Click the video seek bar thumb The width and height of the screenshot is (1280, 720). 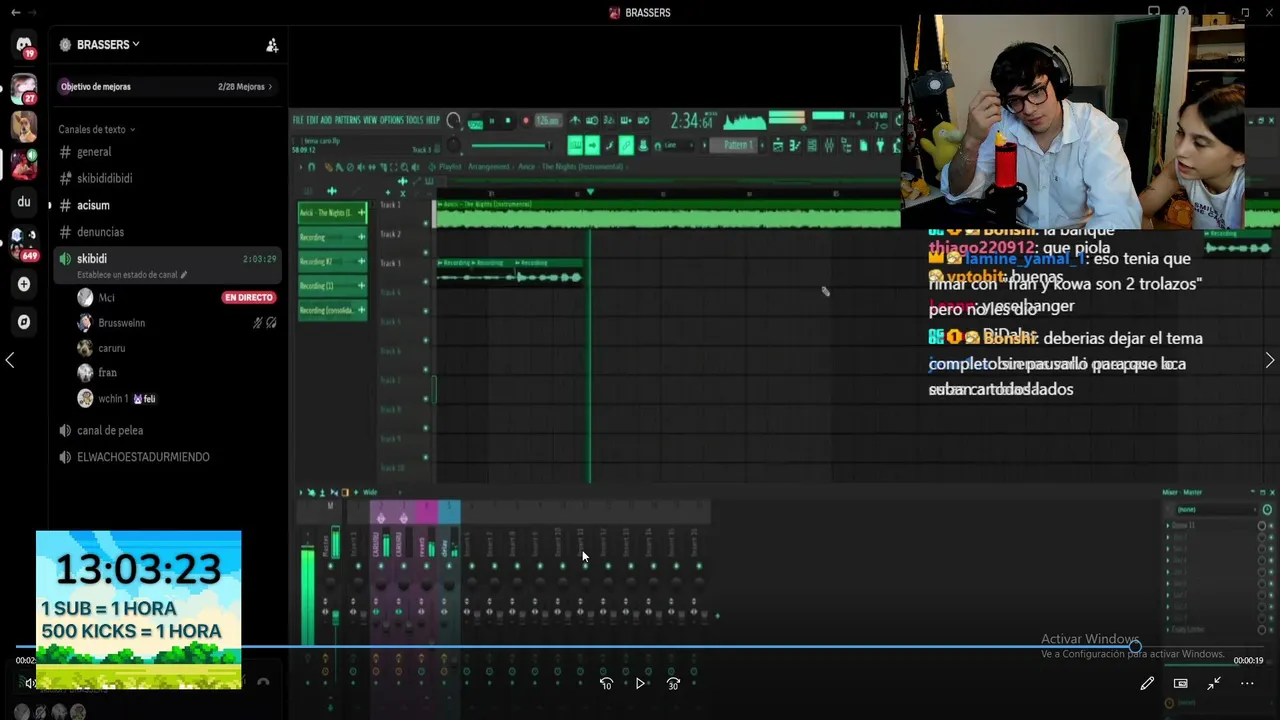pos(1135,647)
